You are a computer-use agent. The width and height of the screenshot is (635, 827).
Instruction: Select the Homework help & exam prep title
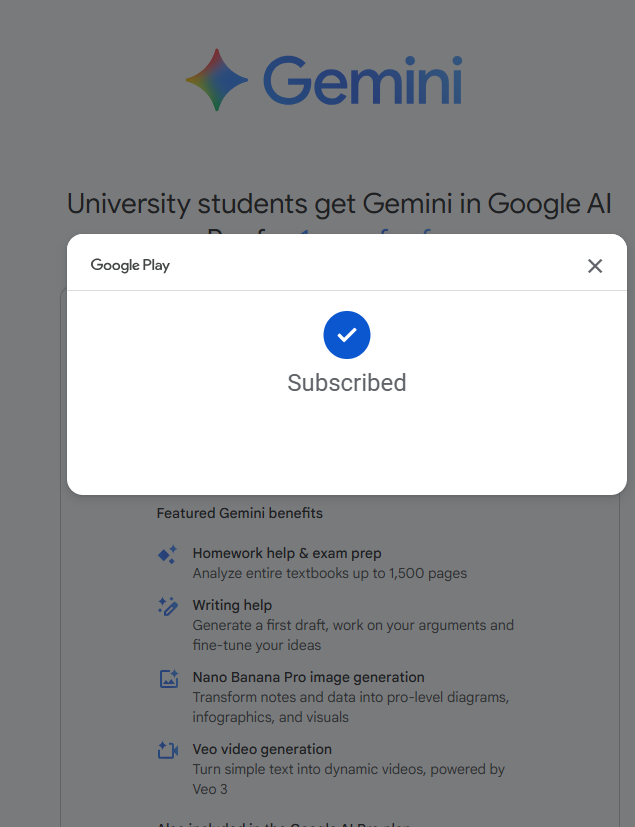coord(287,553)
